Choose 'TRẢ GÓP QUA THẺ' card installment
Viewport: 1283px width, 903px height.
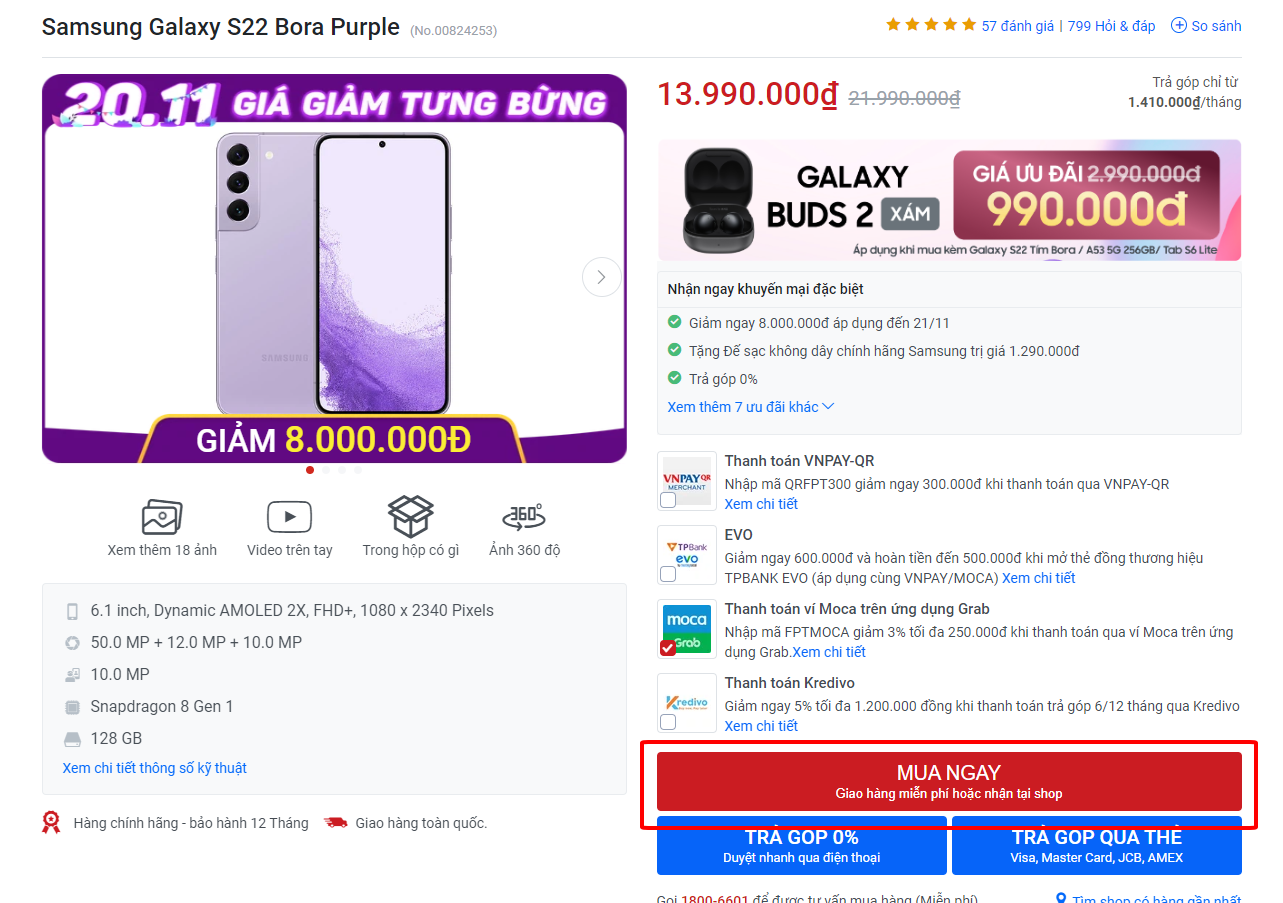coord(1096,846)
